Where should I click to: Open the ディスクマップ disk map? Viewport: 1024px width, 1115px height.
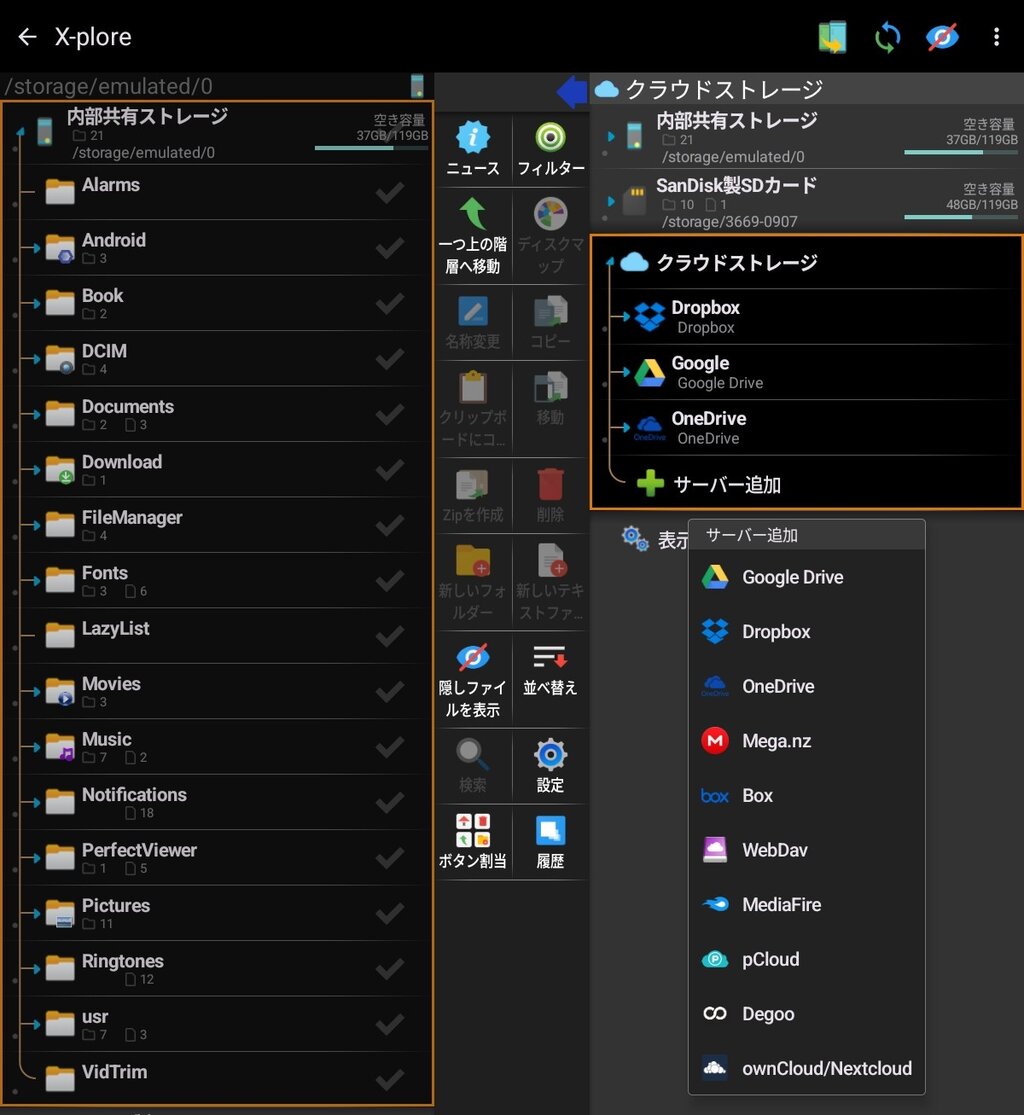(550, 236)
